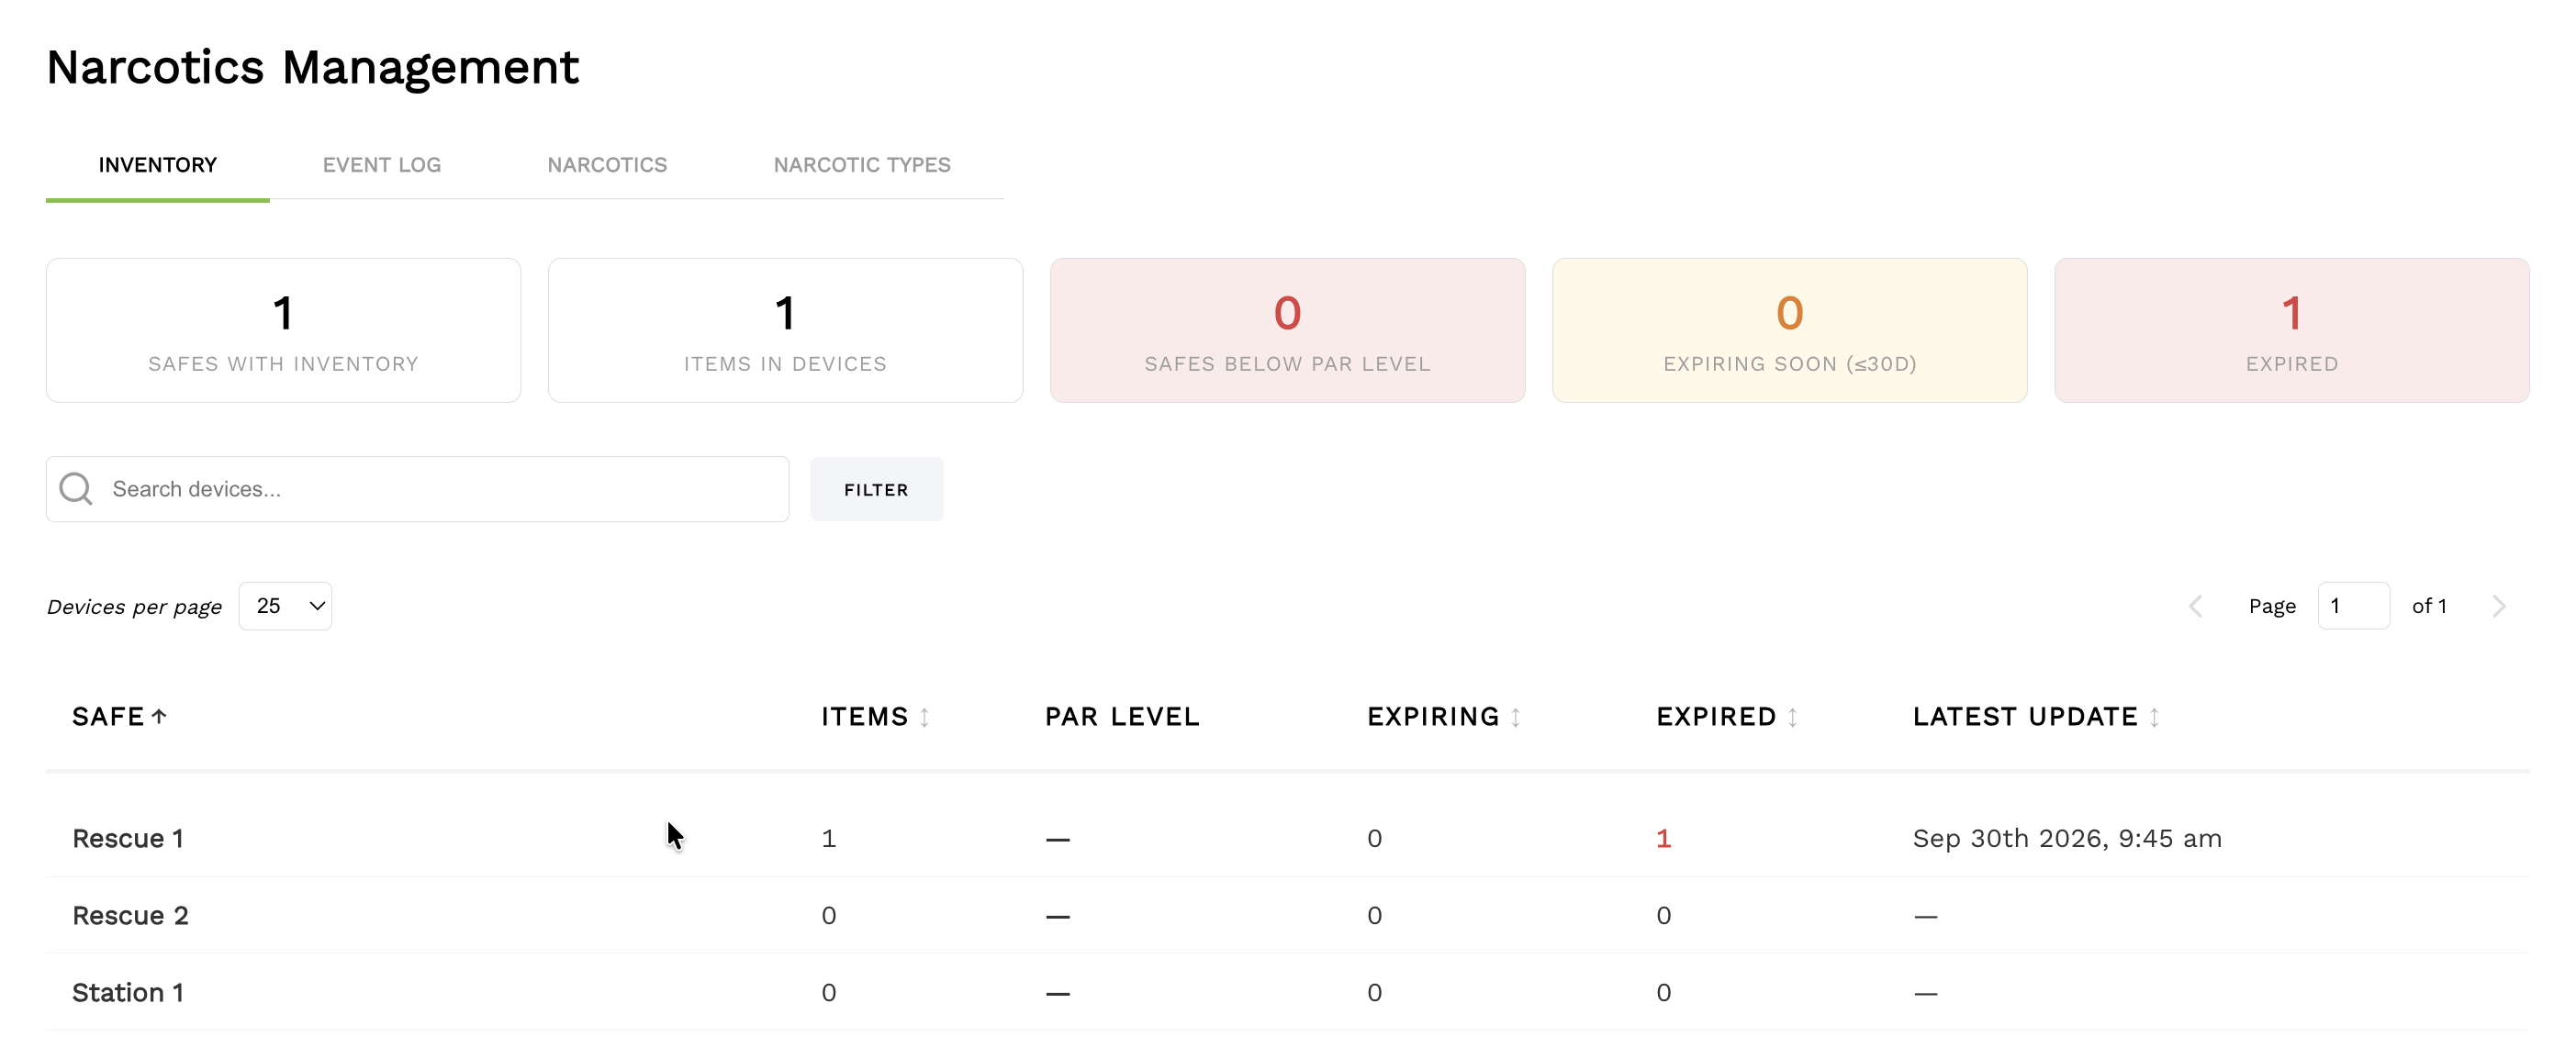Click the Items value in Rescue 1 row
Image resolution: width=2576 pixels, height=1059 pixels.
pyautogui.click(x=829, y=838)
